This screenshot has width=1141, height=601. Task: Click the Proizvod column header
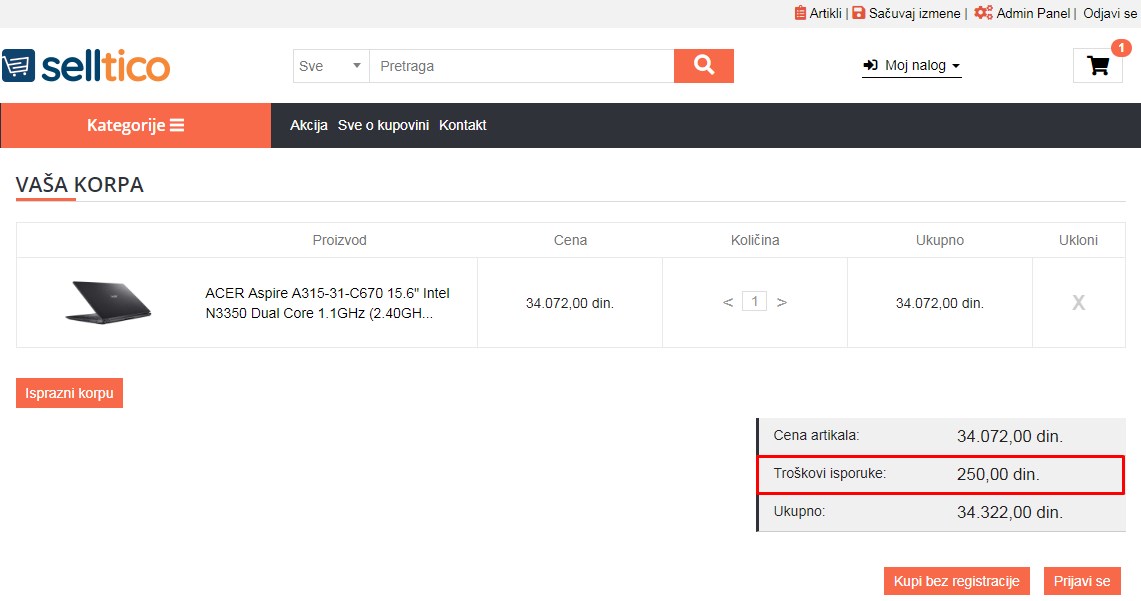339,240
